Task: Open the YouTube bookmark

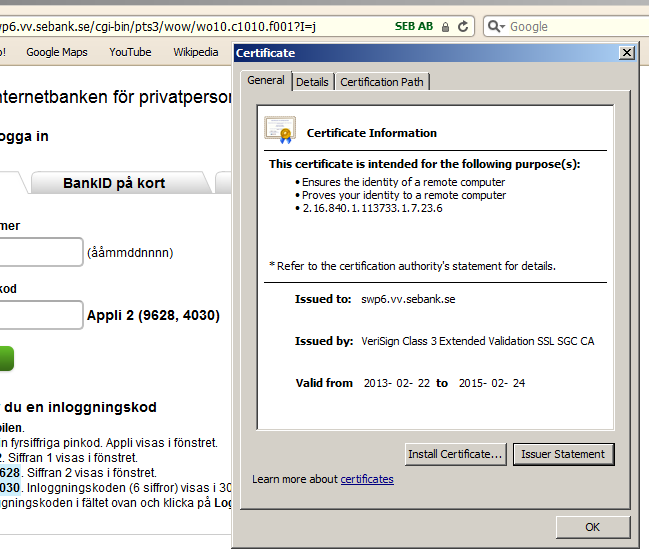Action: (x=130, y=52)
